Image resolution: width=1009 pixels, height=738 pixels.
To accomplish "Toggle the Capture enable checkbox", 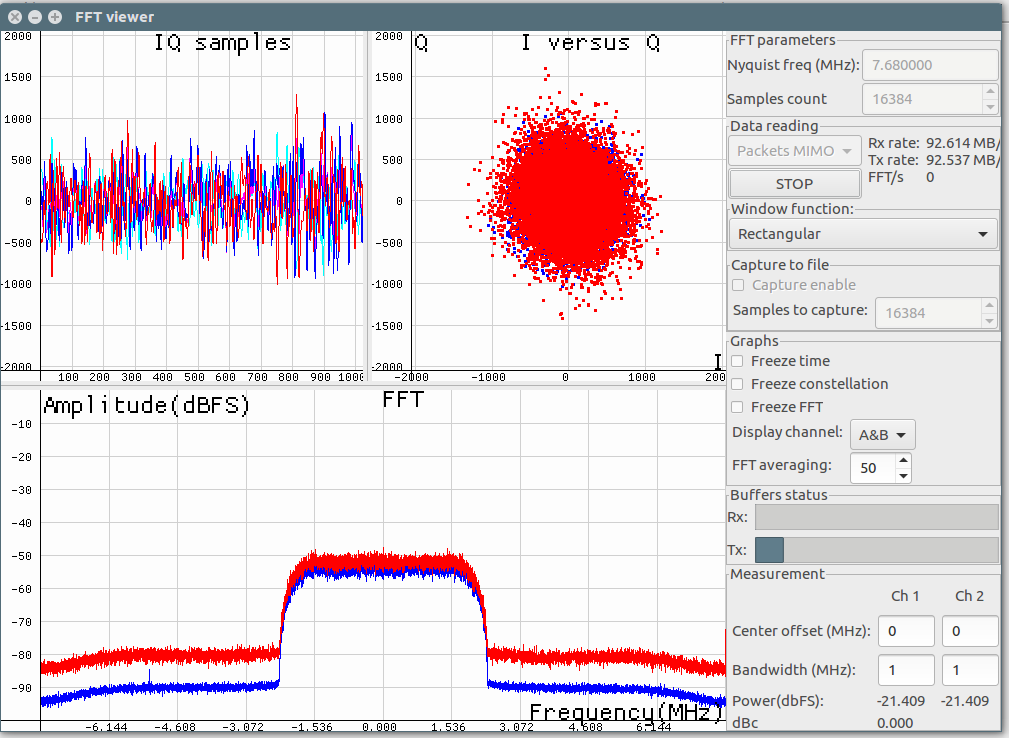I will (739, 285).
